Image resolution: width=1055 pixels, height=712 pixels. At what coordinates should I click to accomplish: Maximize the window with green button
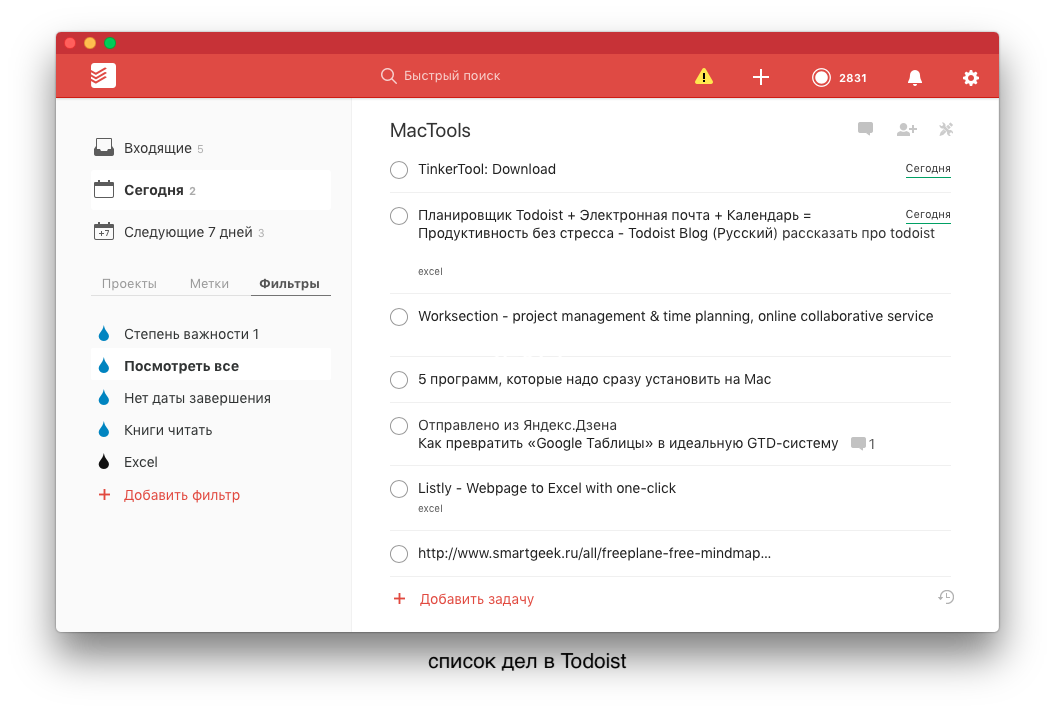click(x=110, y=43)
